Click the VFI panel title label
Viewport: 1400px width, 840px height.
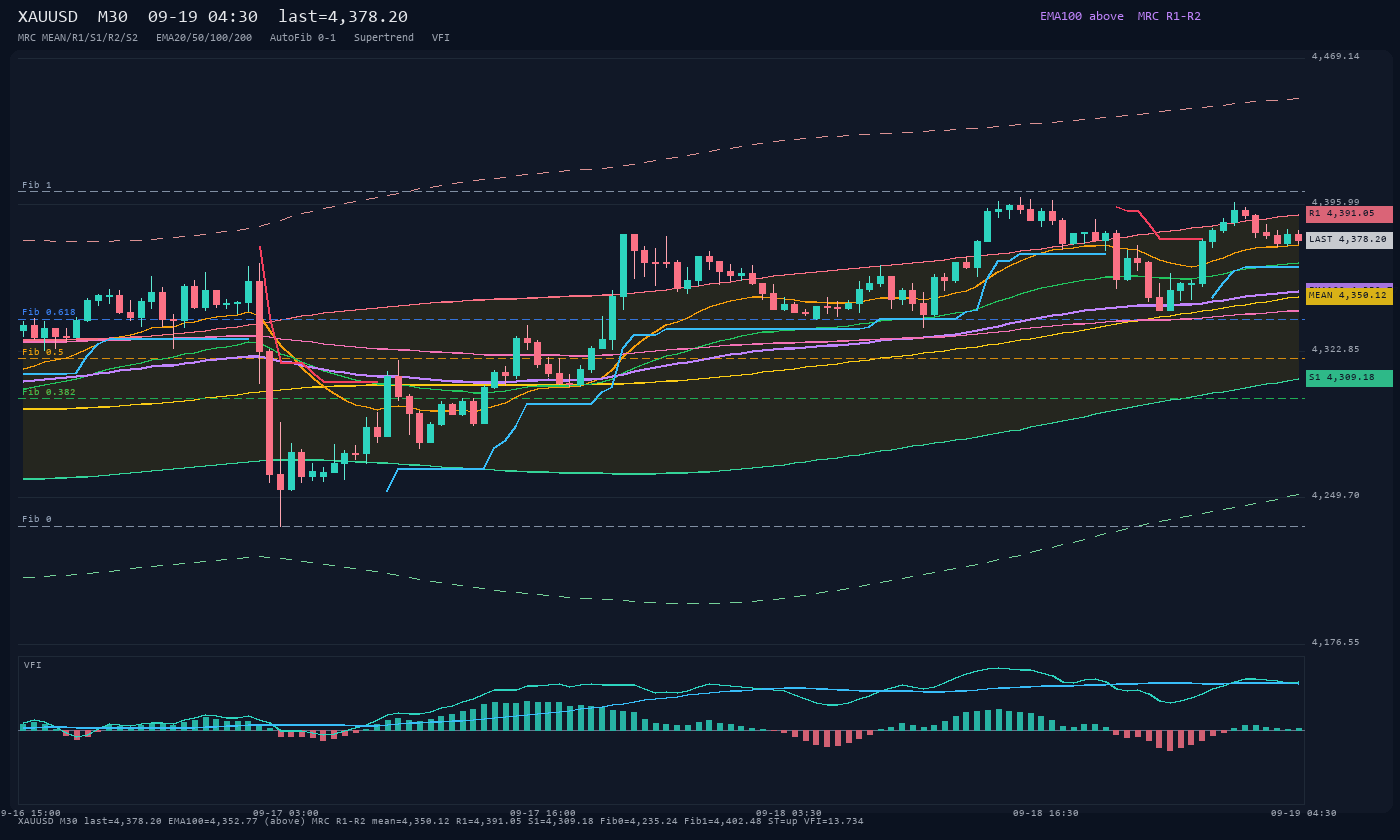(33, 665)
